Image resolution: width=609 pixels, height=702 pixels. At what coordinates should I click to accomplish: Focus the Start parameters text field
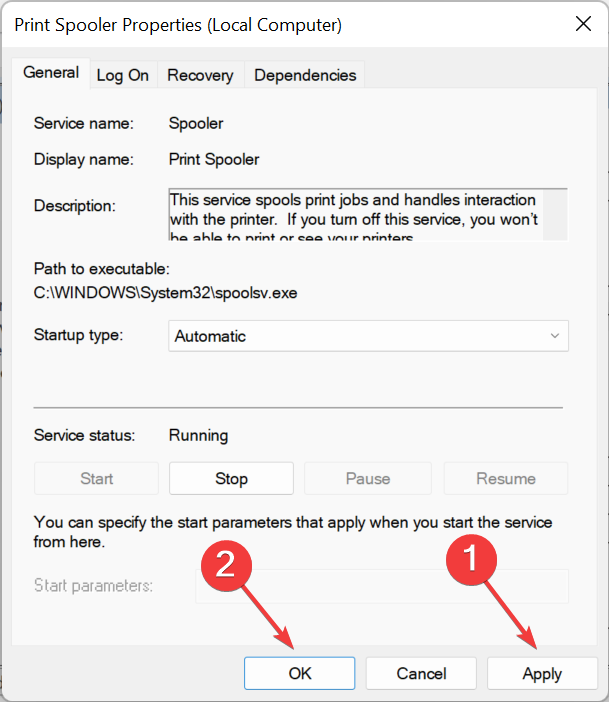click(x=381, y=585)
